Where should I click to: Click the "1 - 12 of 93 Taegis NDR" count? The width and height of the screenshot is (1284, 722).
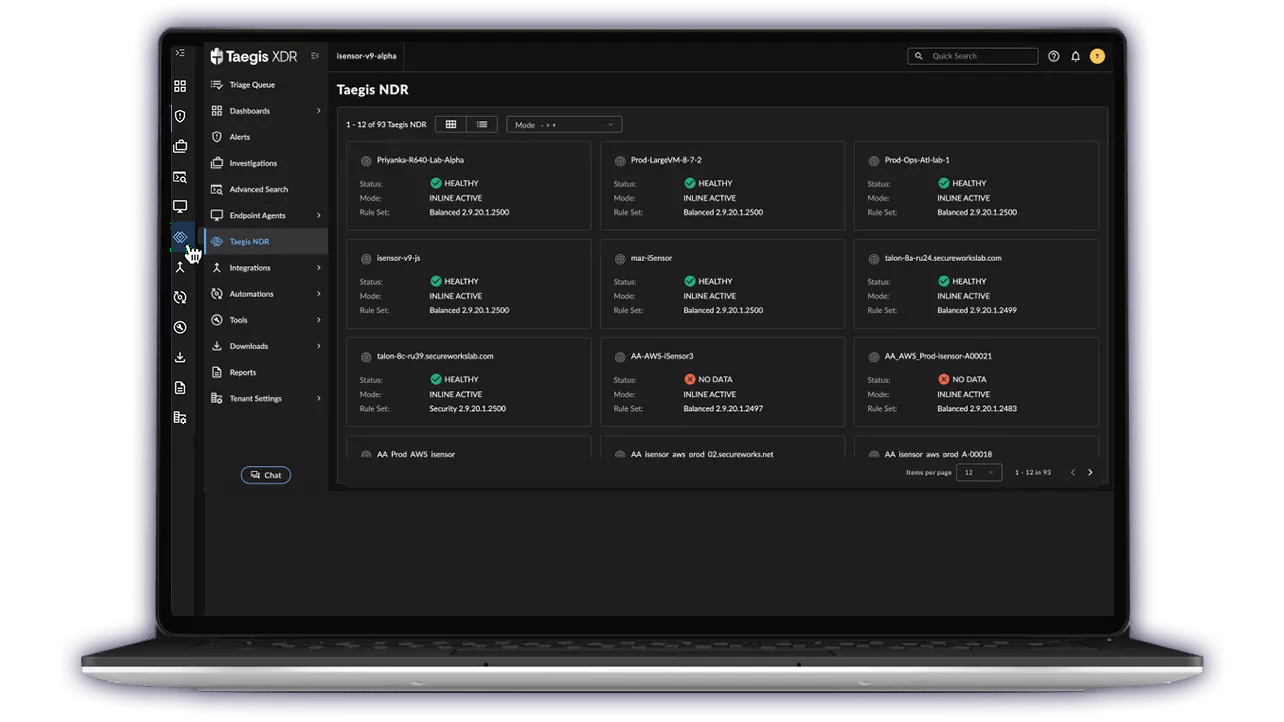click(x=386, y=125)
